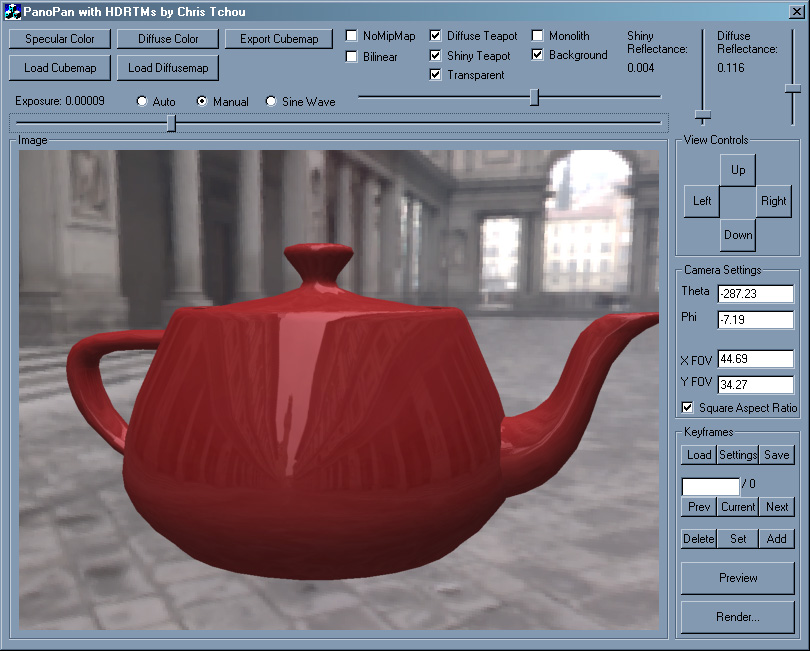This screenshot has width=810, height=651.
Task: Choose the Sine Wave exposure mode
Action: click(x=271, y=102)
